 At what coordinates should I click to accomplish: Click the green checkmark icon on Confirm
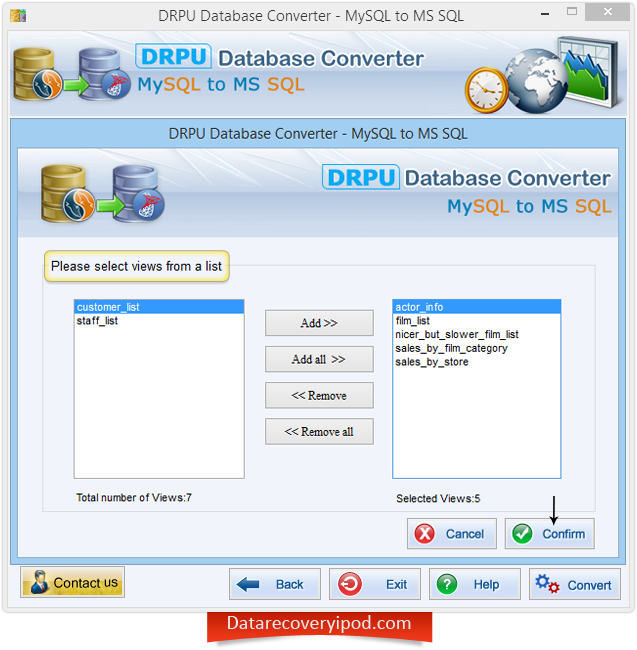522,534
